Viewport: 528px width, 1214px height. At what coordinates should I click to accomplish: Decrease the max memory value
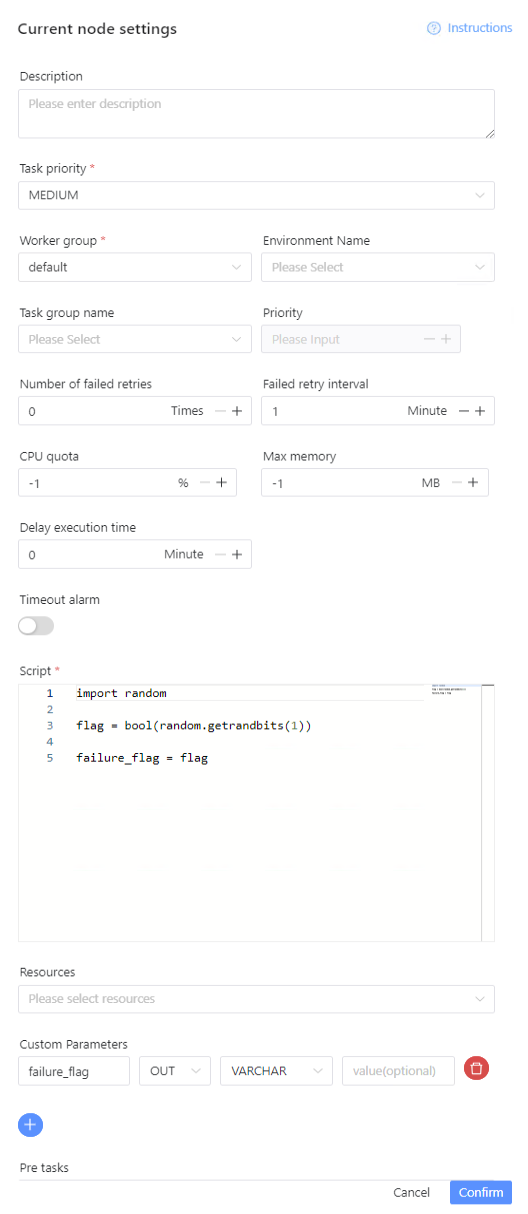pyautogui.click(x=457, y=483)
